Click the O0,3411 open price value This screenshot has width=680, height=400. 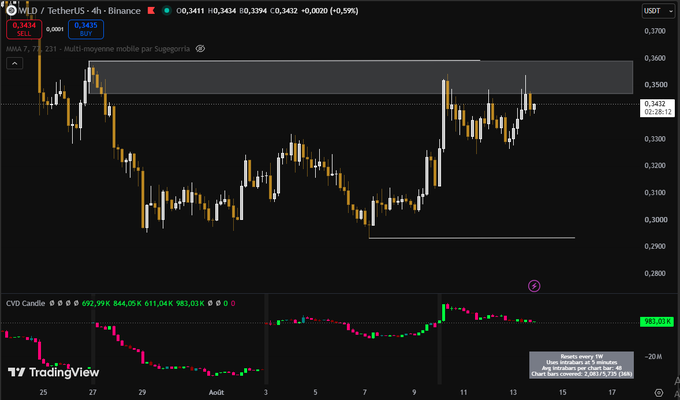point(190,11)
